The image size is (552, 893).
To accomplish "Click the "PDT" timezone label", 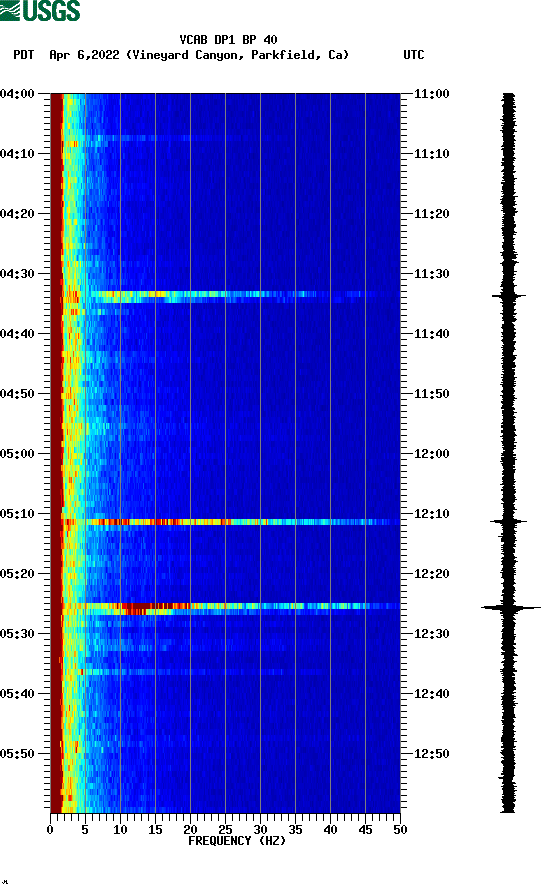I will [24, 55].
